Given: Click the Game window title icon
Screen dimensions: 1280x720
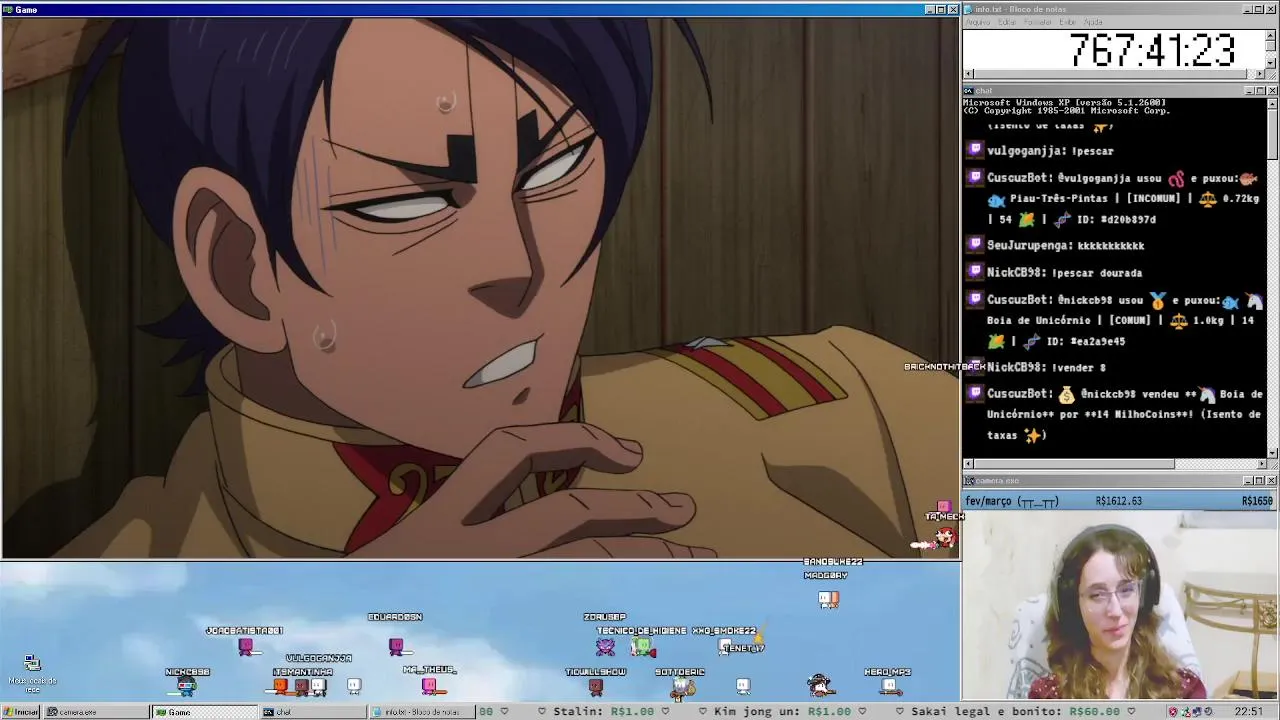Looking at the screenshot, I should tap(8, 9).
